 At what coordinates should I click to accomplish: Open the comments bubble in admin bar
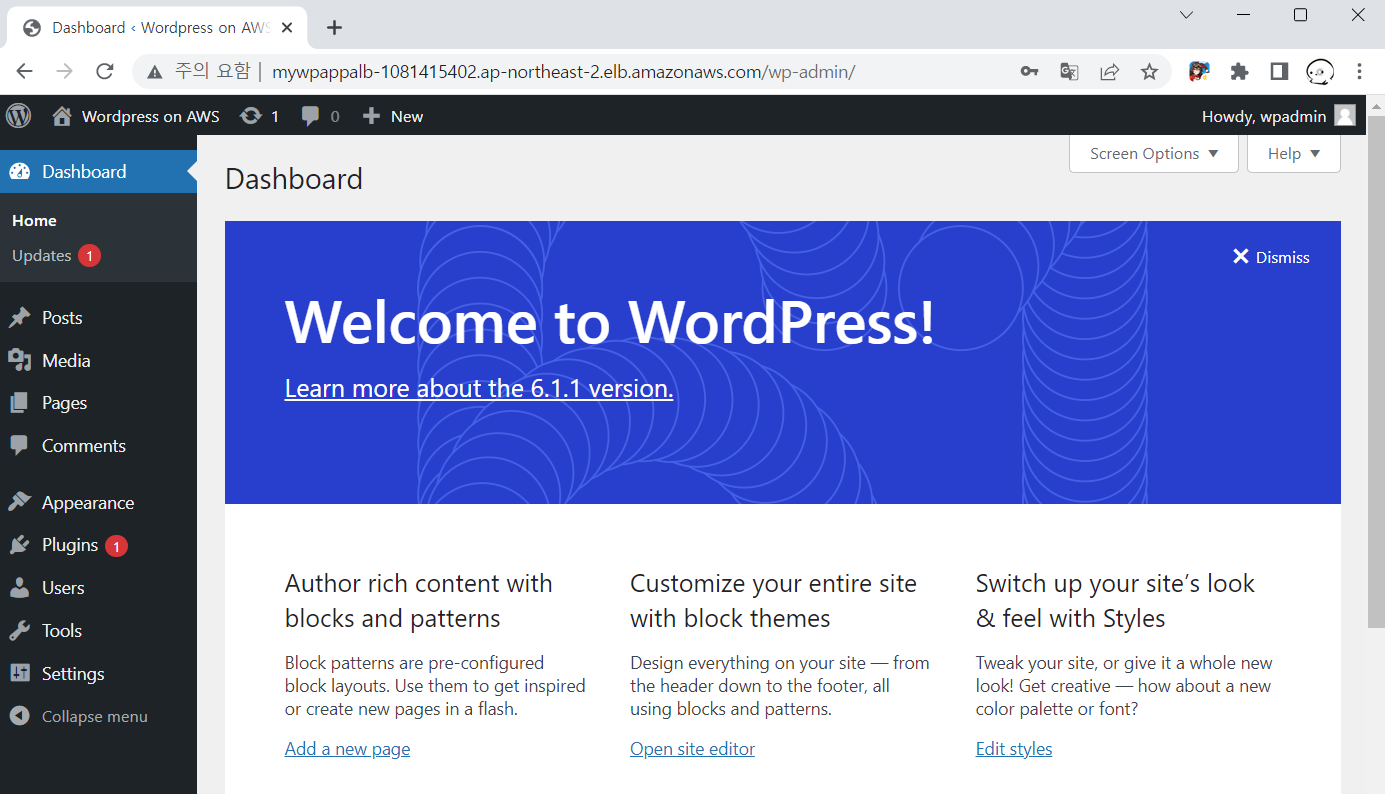[x=311, y=116]
